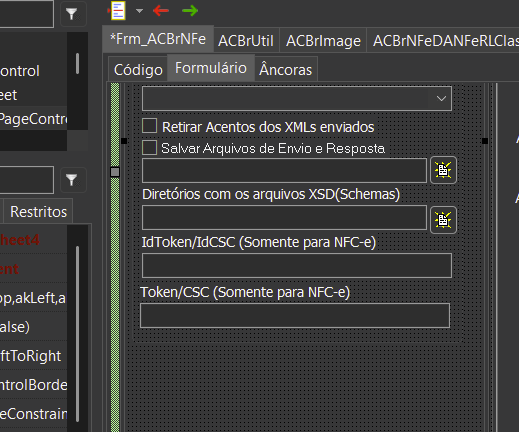
Task: Jump back with the red left arrow
Action: tap(161, 11)
